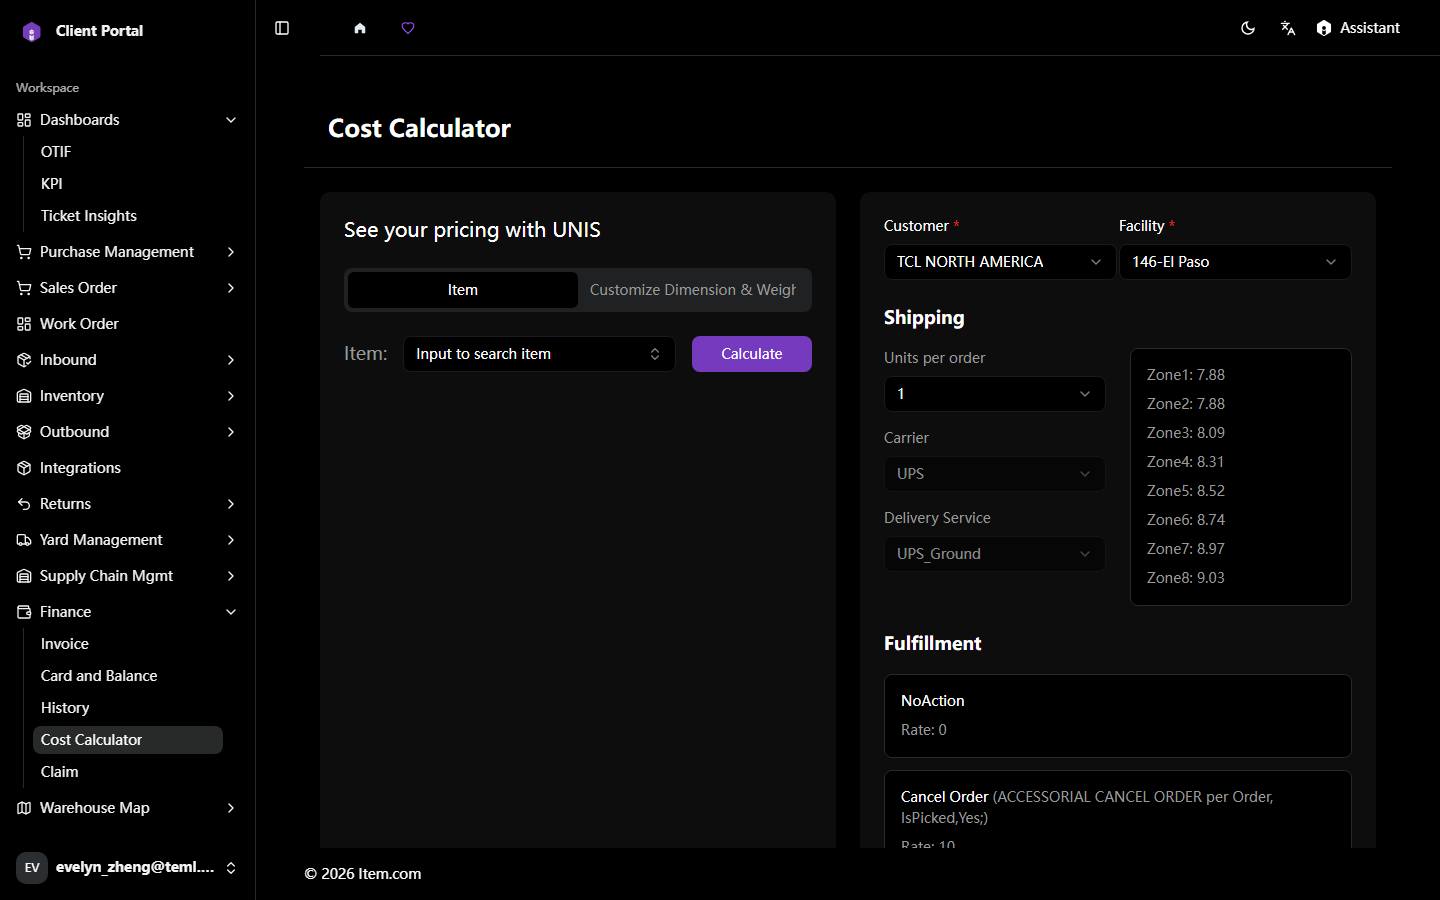Open the Carrier dropdown
The image size is (1440, 900).
(x=995, y=474)
